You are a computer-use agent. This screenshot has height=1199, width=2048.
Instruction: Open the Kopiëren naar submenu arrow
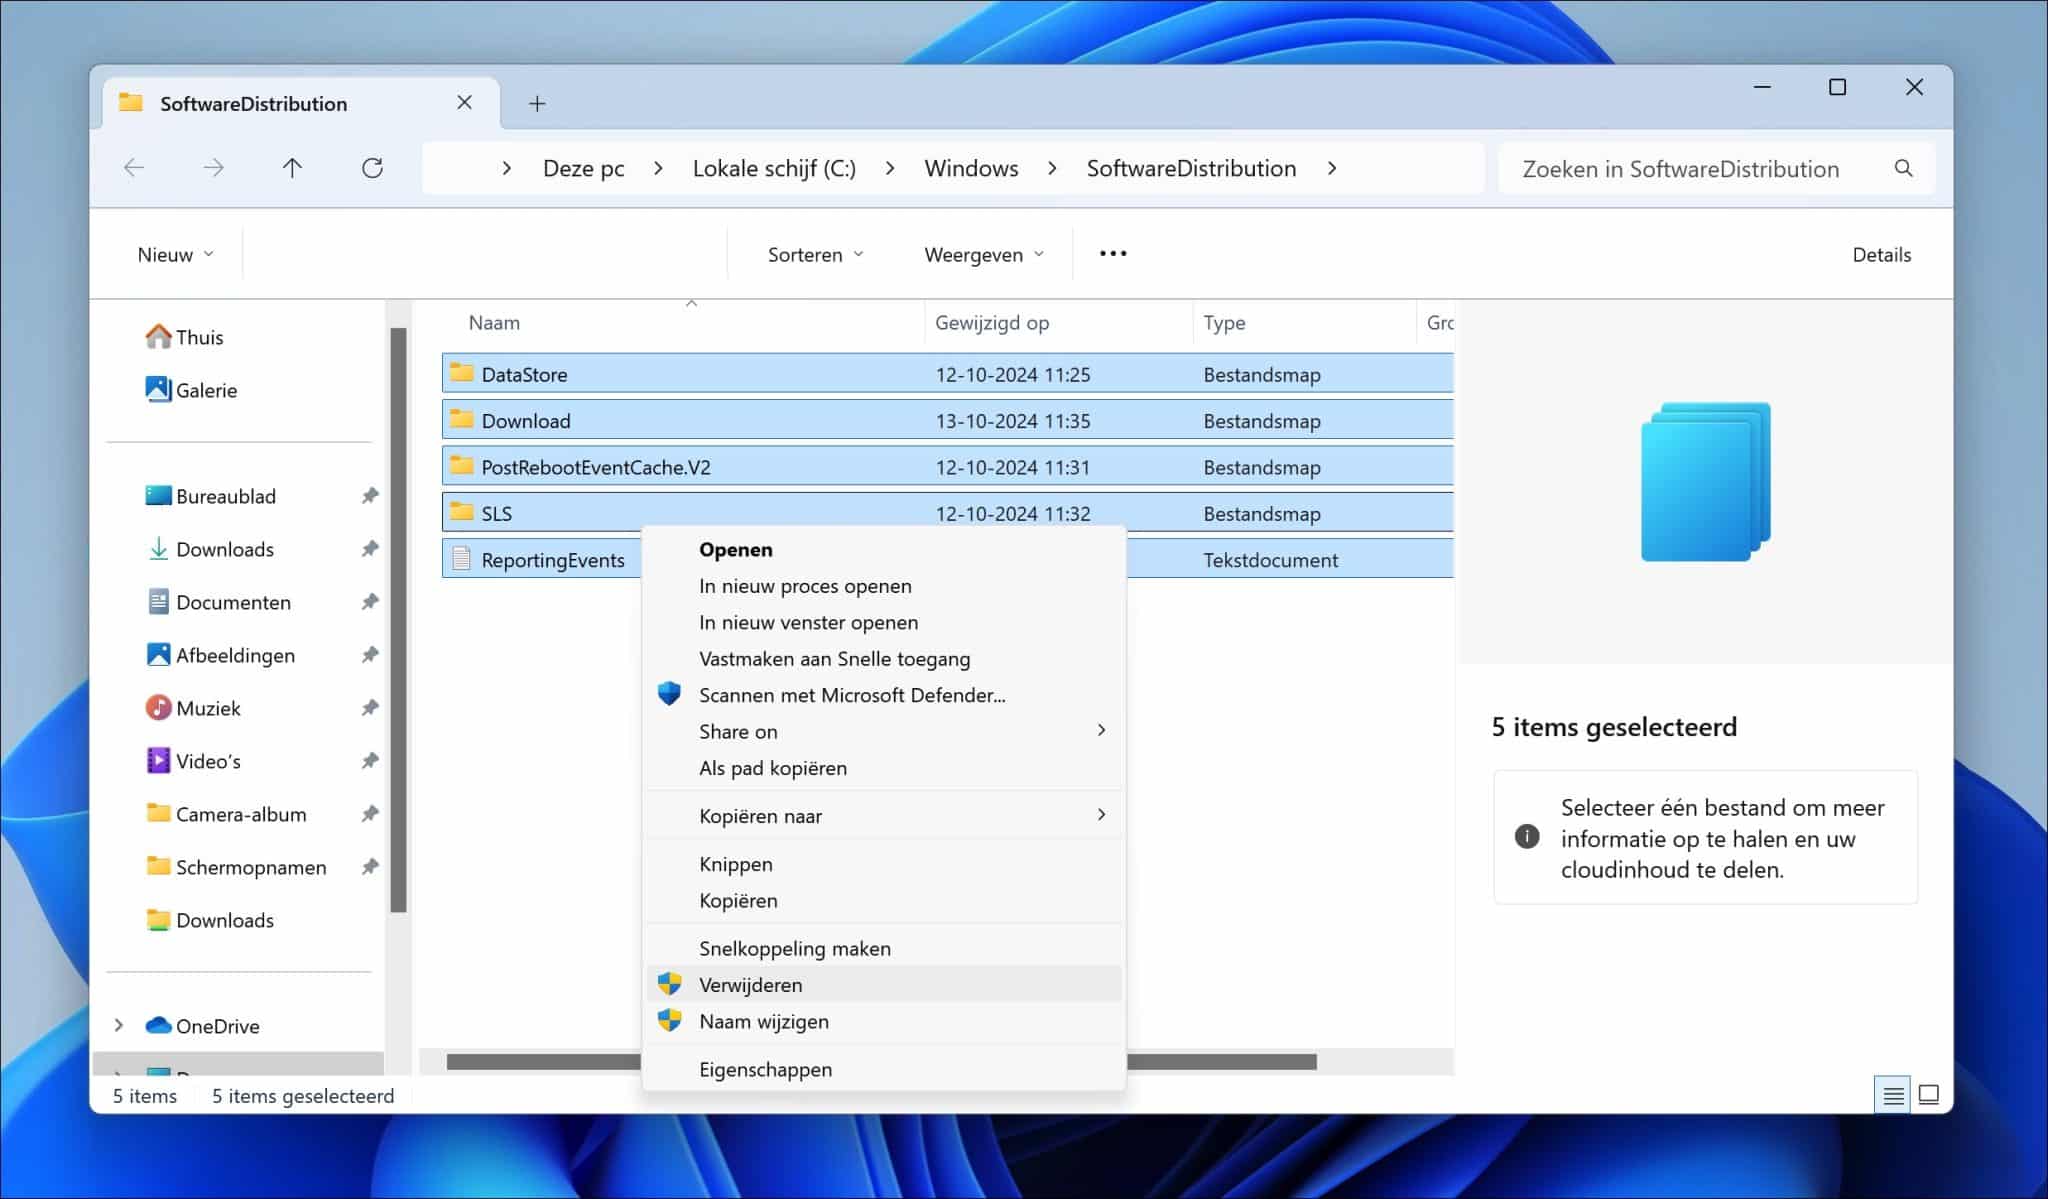point(1102,815)
